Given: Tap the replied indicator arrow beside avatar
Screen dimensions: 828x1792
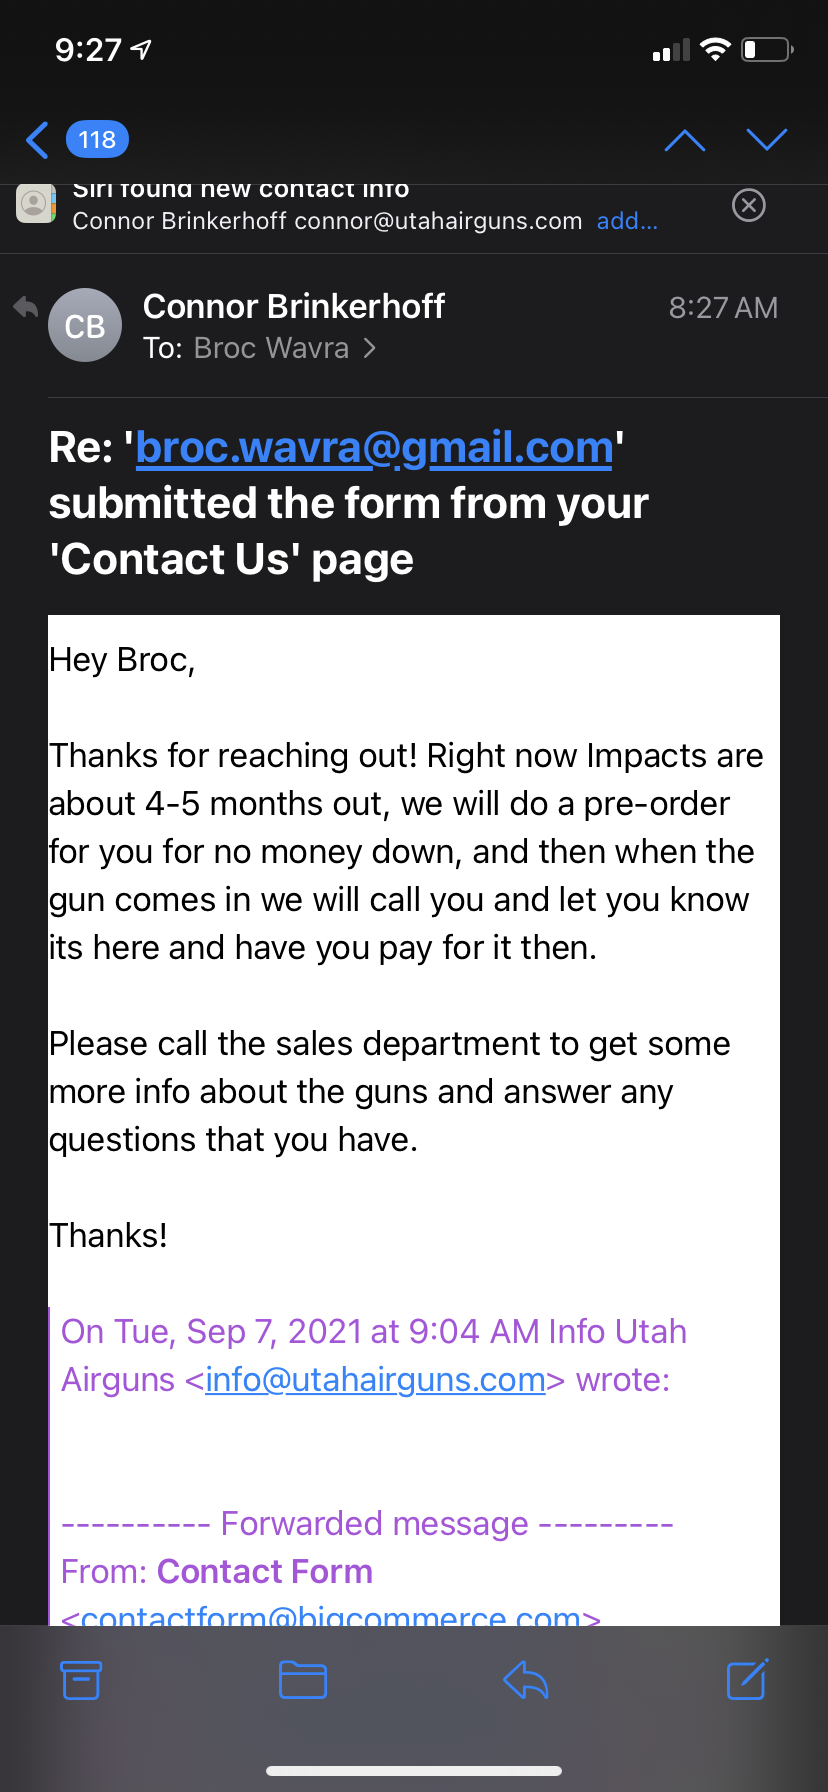Looking at the screenshot, I should point(26,307).
